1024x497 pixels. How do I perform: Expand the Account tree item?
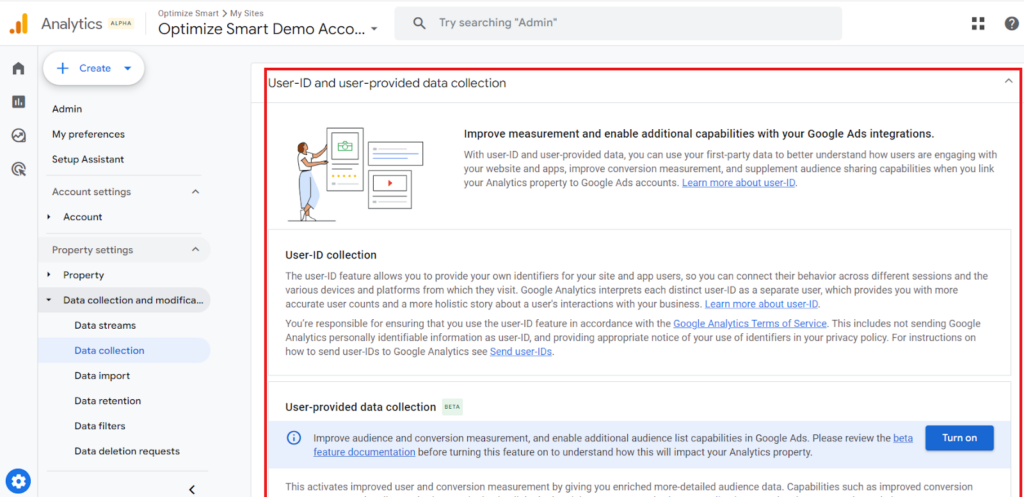pyautogui.click(x=49, y=217)
